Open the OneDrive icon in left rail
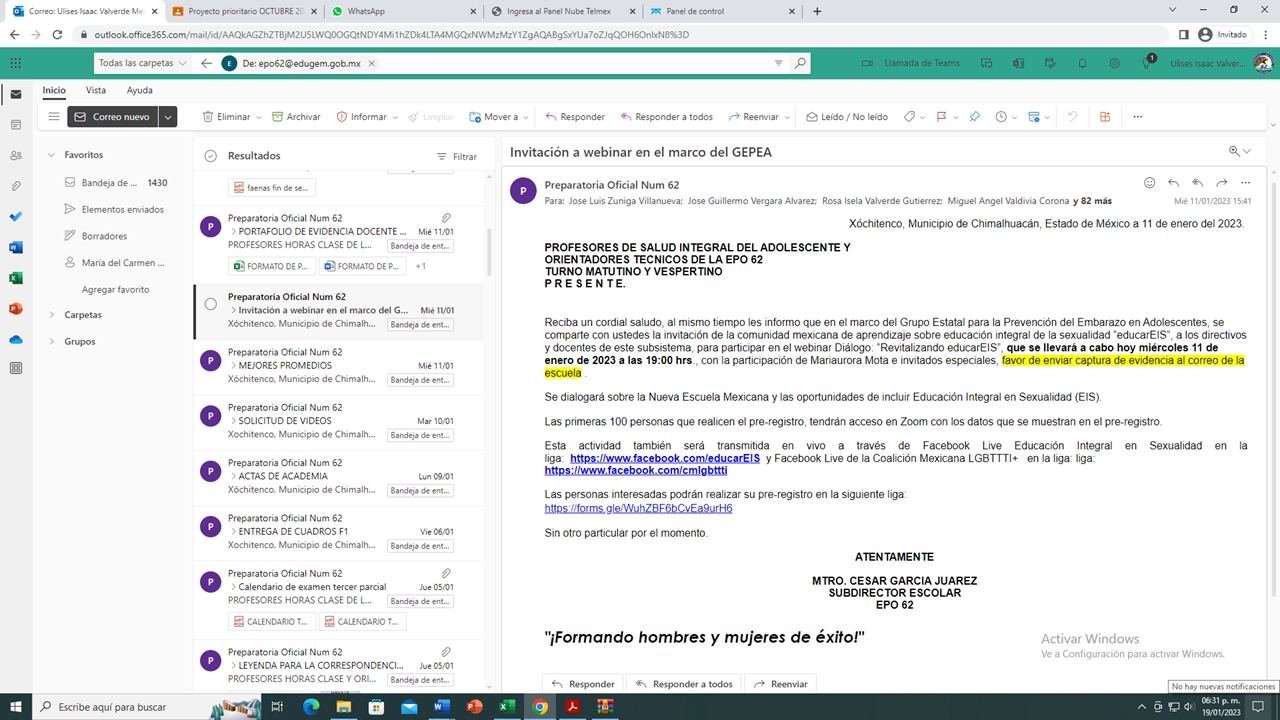This screenshot has height=720, width=1280. [x=15, y=339]
